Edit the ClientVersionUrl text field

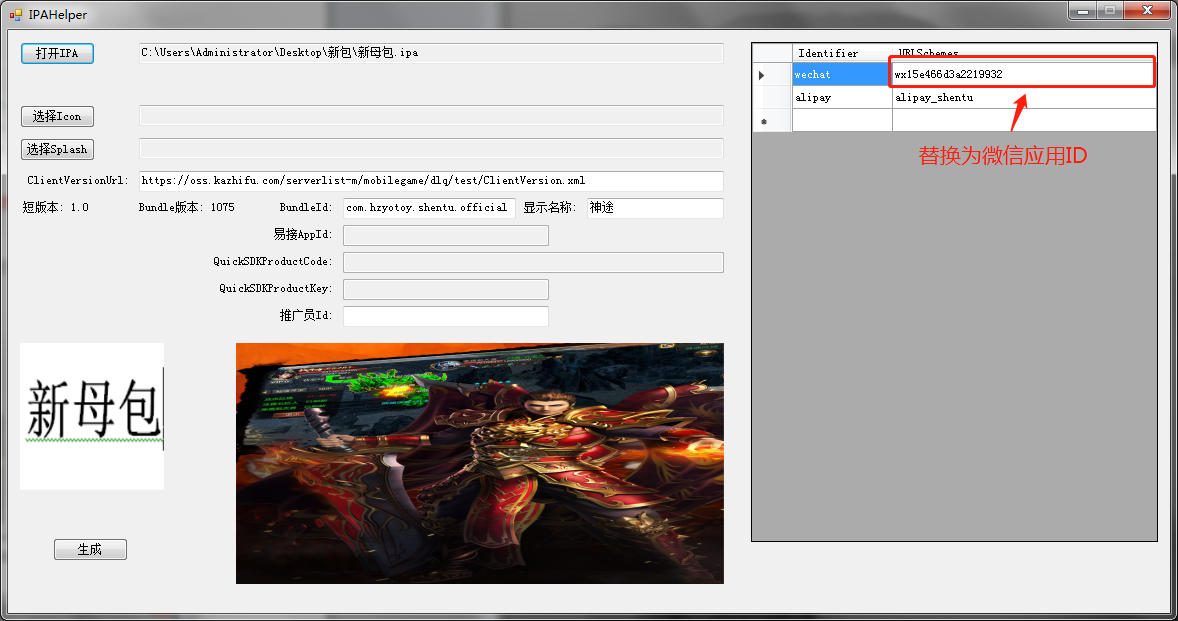pyautogui.click(x=431, y=181)
